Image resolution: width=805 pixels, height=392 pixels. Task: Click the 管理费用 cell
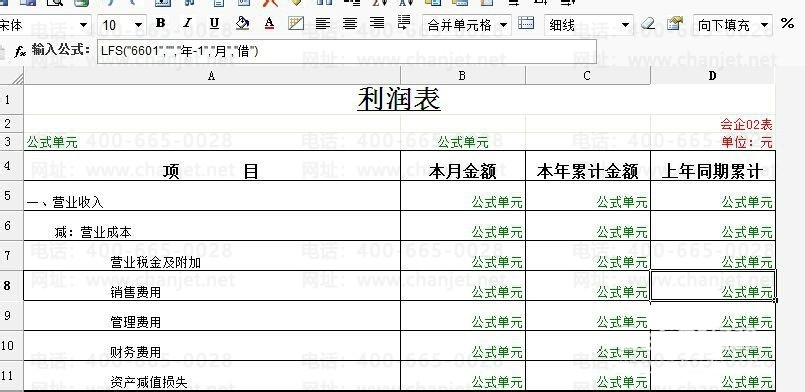pos(212,316)
